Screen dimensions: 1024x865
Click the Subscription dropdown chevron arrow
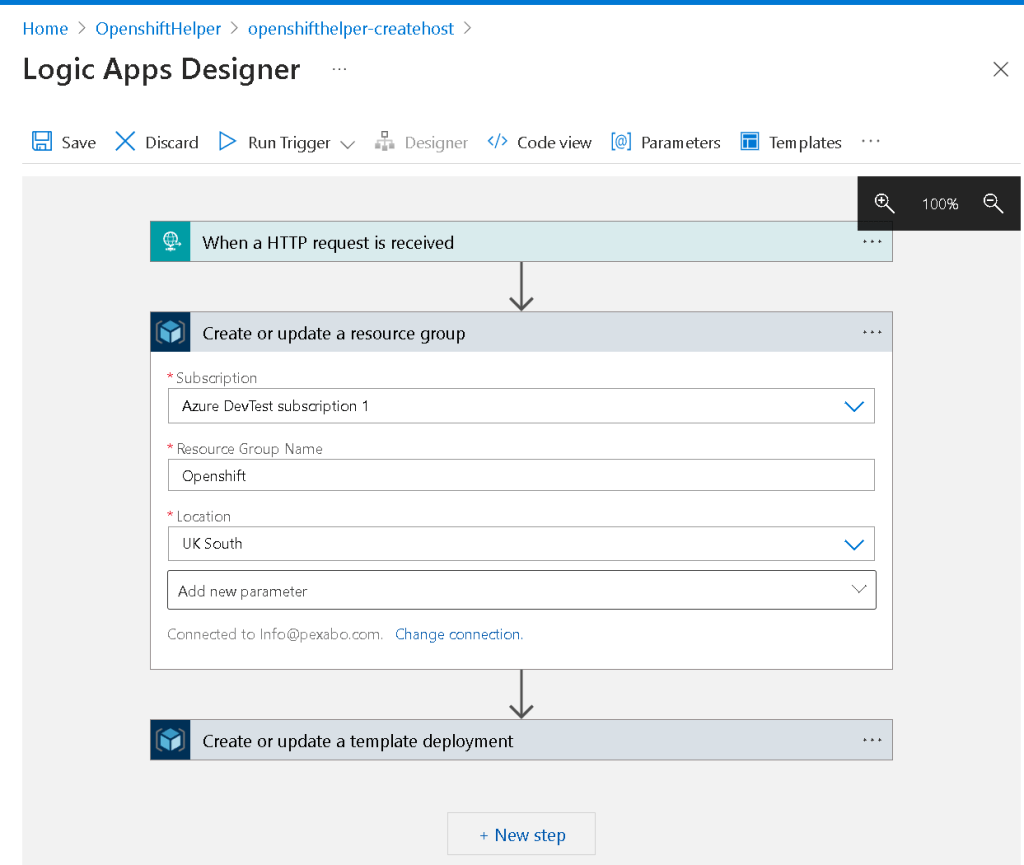coord(854,406)
